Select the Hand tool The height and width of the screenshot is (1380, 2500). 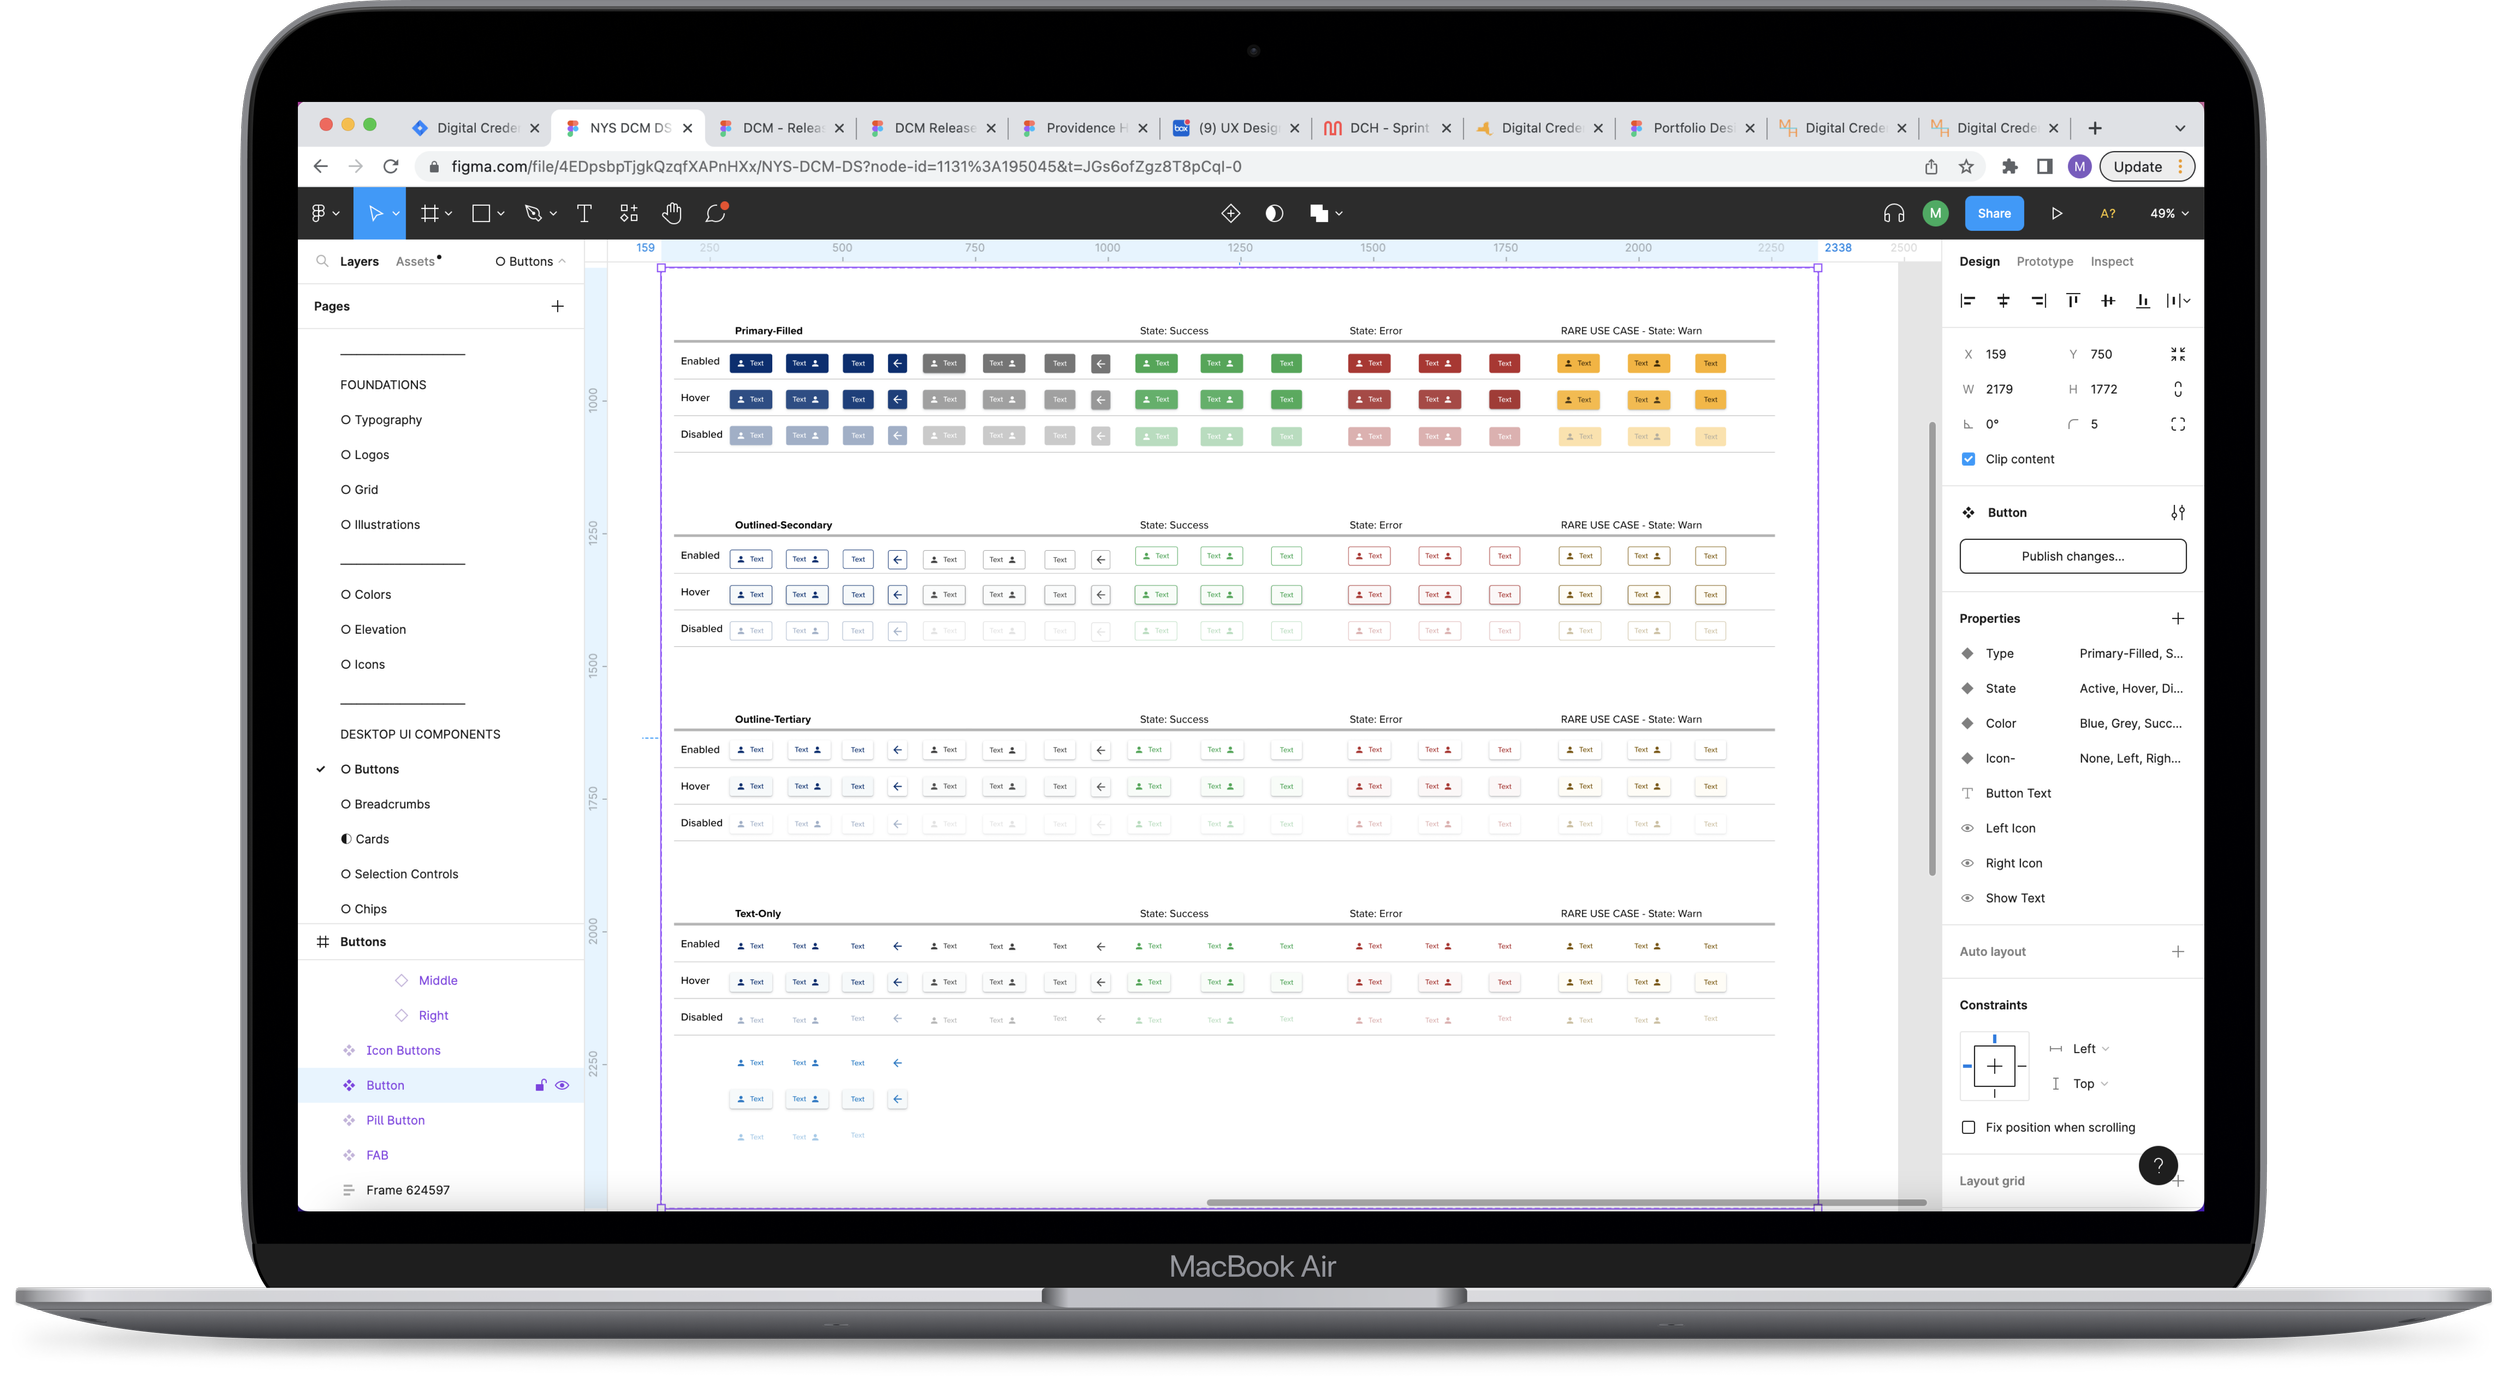[x=671, y=213]
